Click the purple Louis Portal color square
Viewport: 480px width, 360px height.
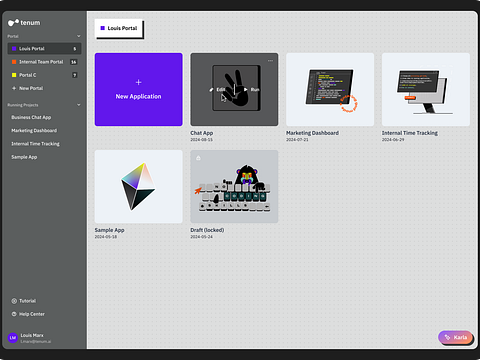click(x=14, y=49)
